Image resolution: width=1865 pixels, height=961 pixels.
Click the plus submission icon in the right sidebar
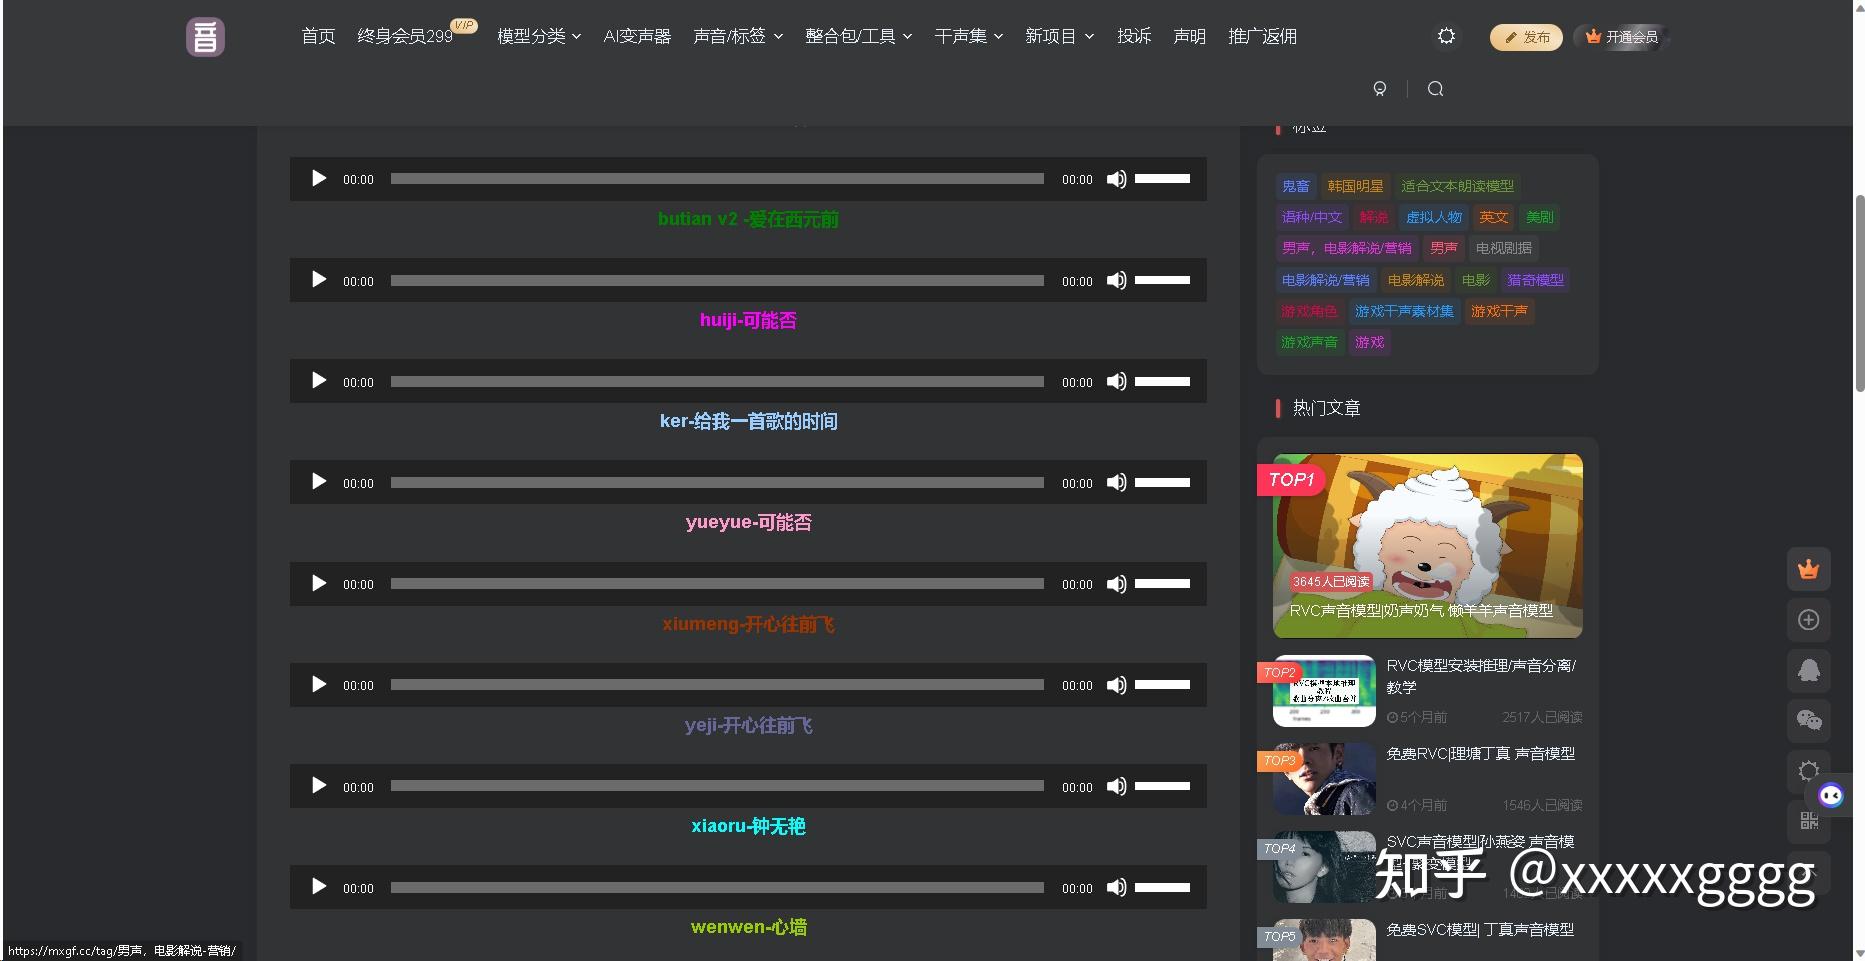(x=1808, y=620)
